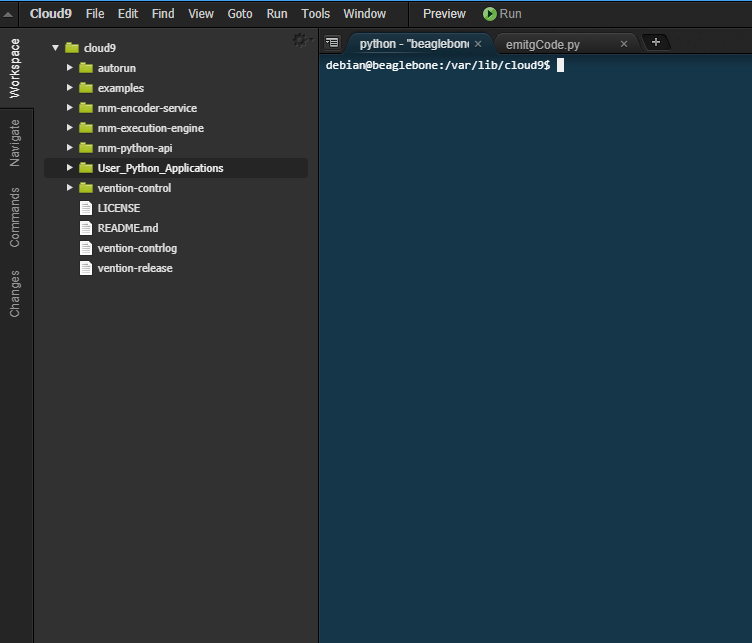Click the Preview button
The image size is (752, 643).
444,14
